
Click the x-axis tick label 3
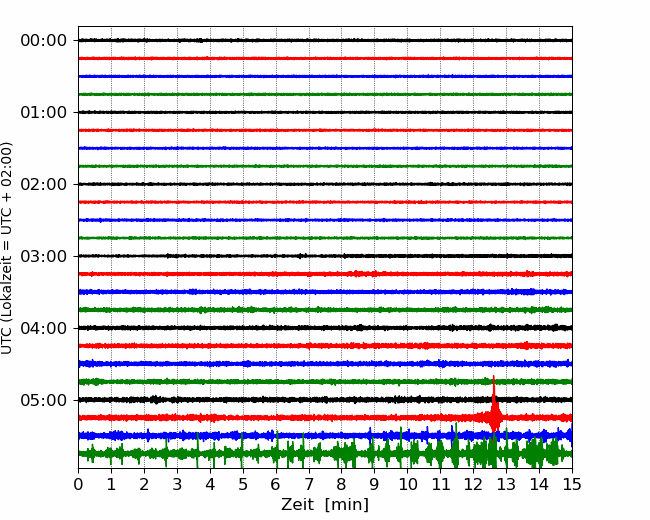point(177,484)
